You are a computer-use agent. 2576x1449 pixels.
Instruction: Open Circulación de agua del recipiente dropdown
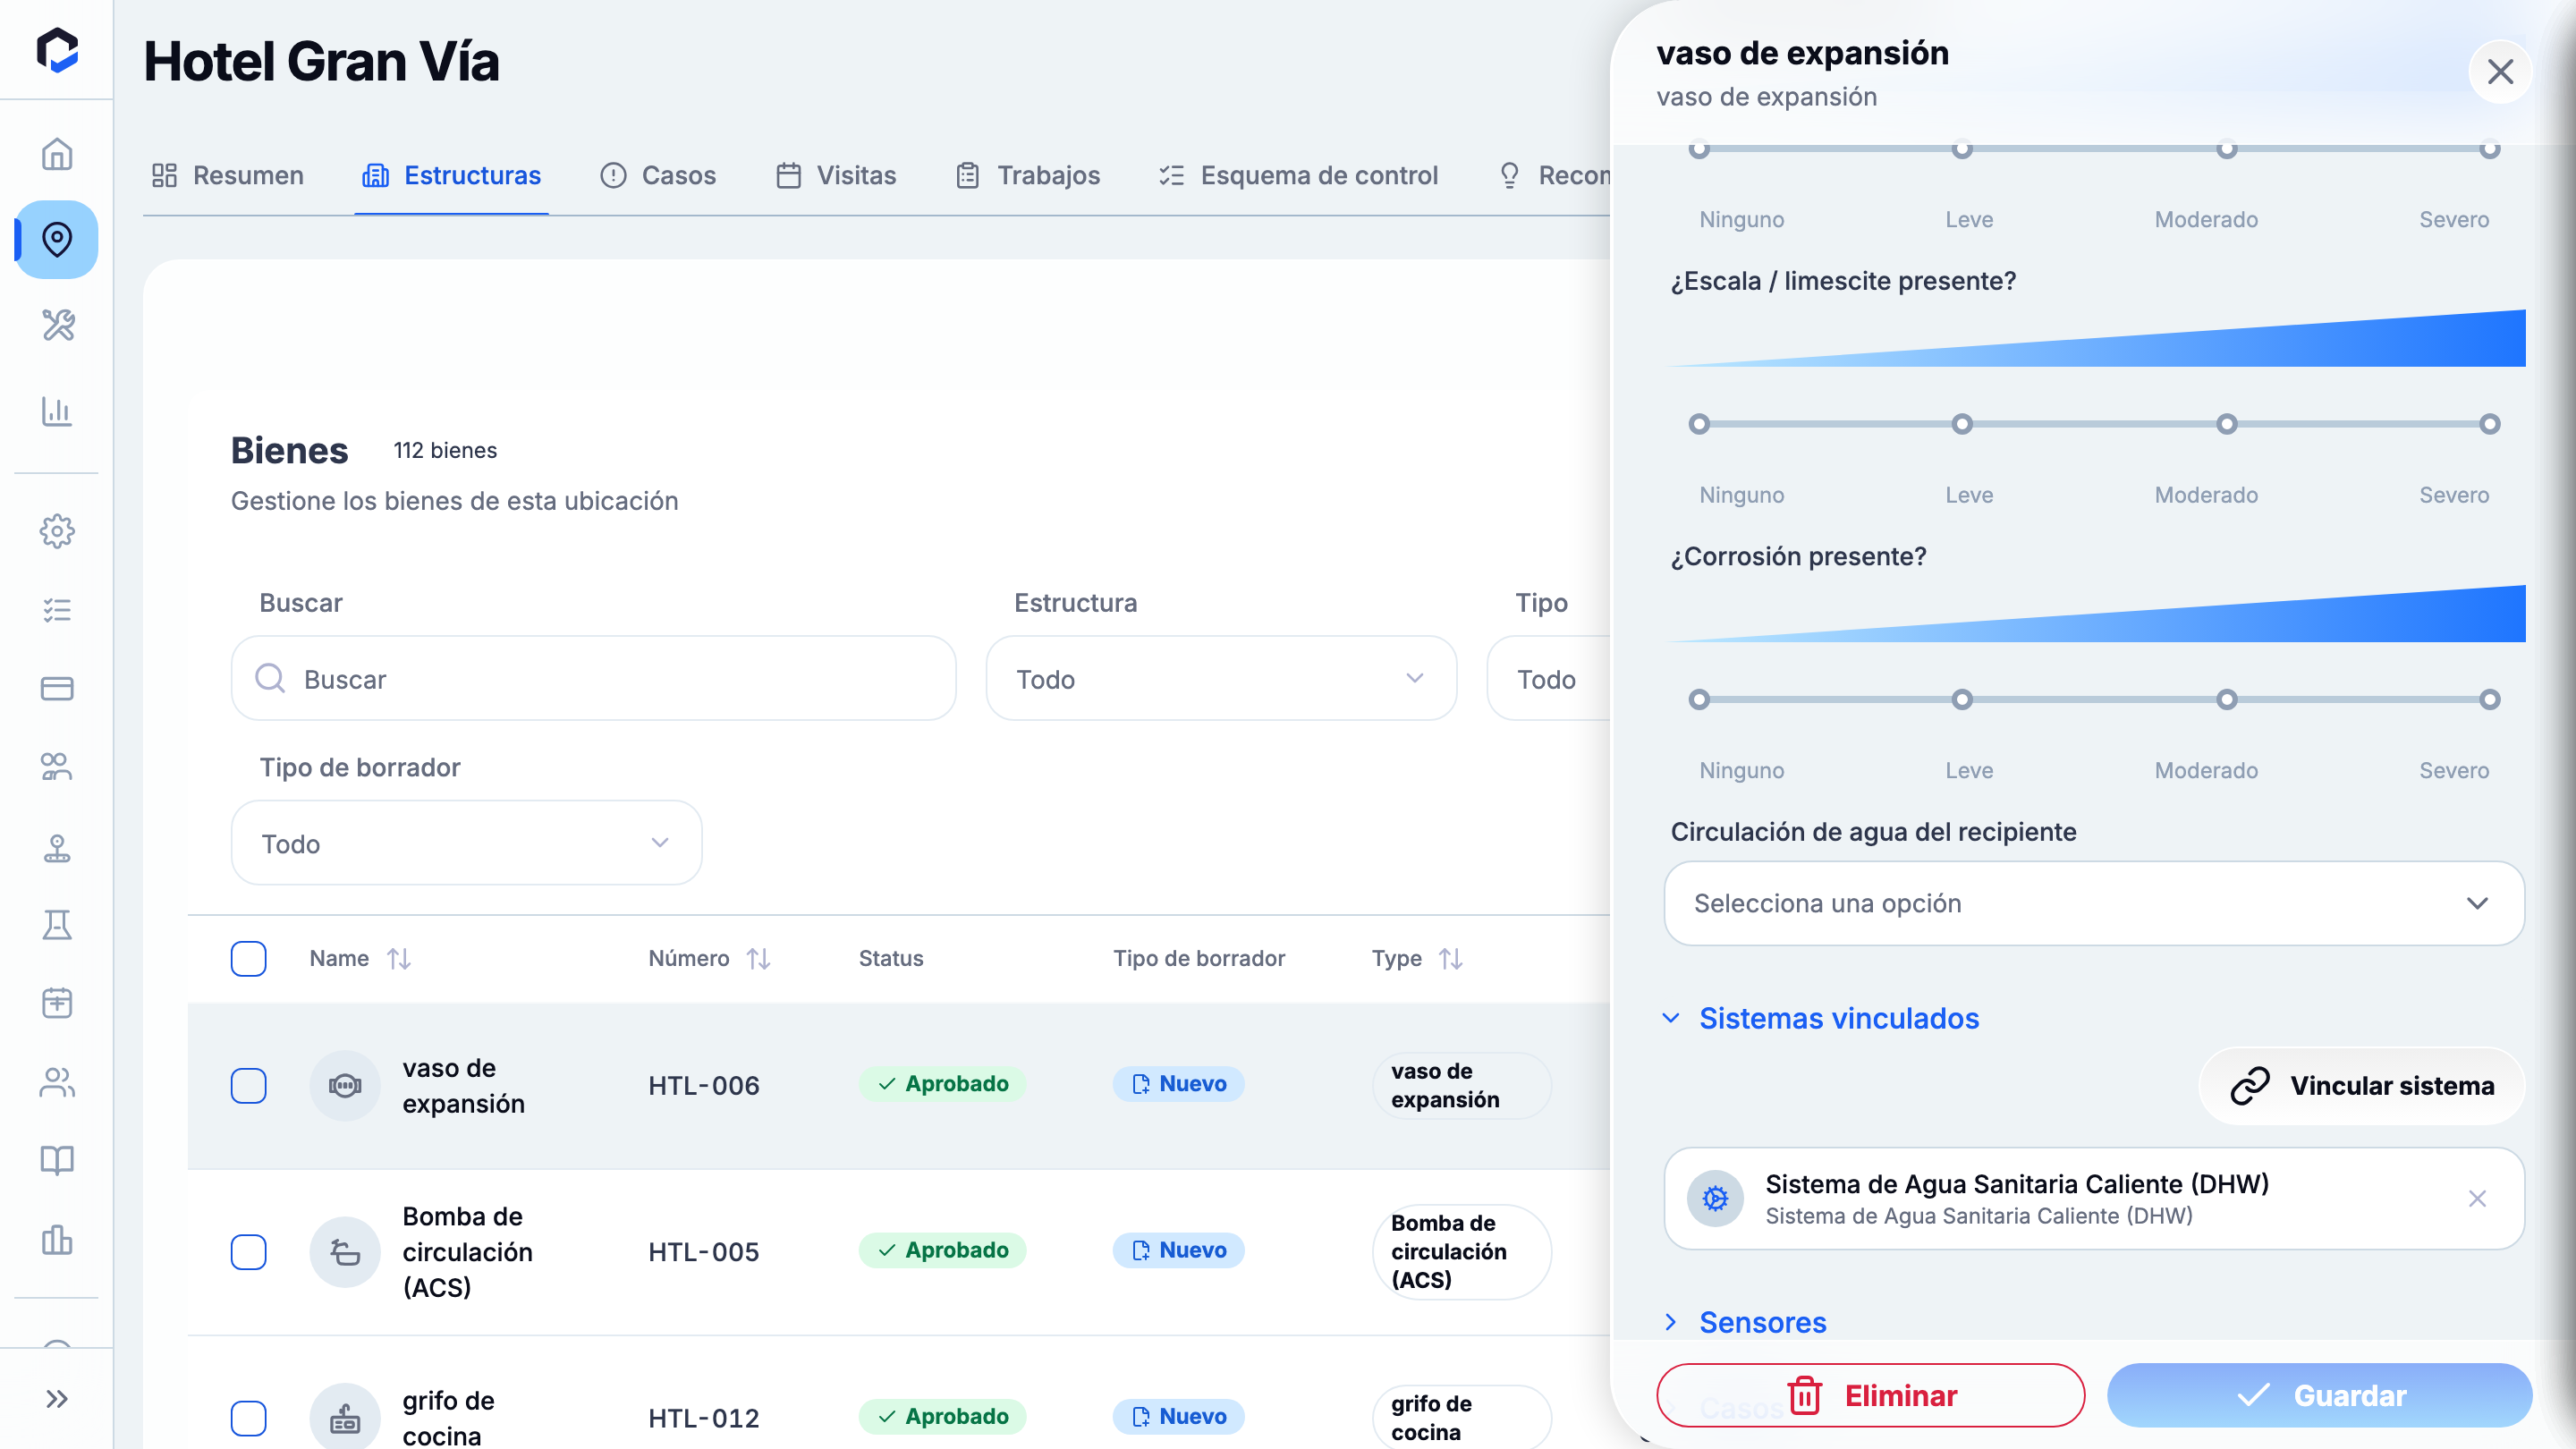coord(2094,903)
